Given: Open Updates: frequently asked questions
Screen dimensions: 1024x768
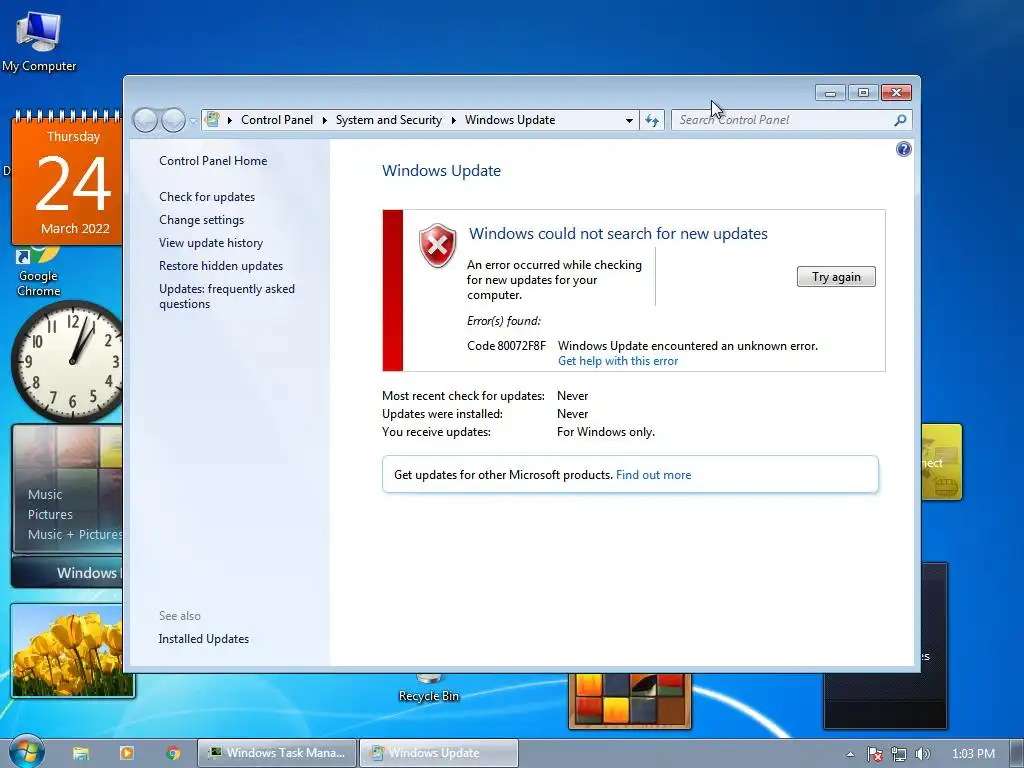Looking at the screenshot, I should tap(227, 296).
